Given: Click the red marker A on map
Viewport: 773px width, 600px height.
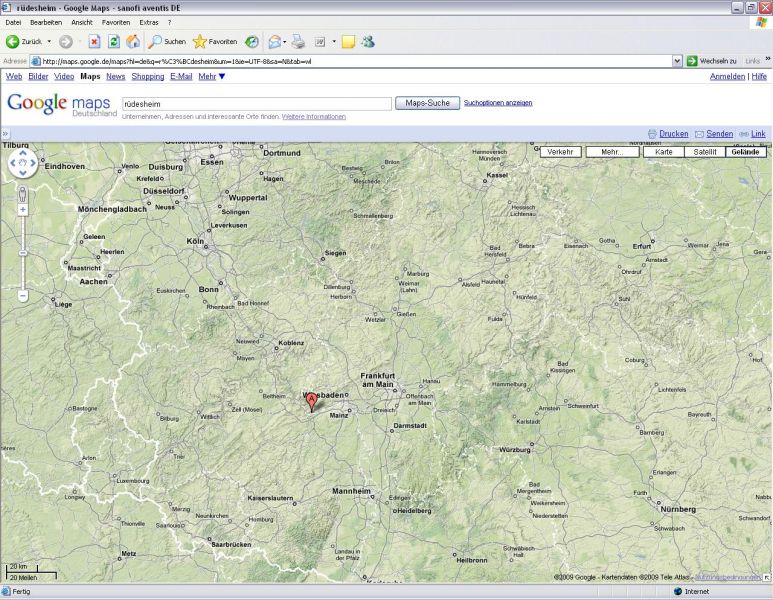Looking at the screenshot, I should 312,401.
